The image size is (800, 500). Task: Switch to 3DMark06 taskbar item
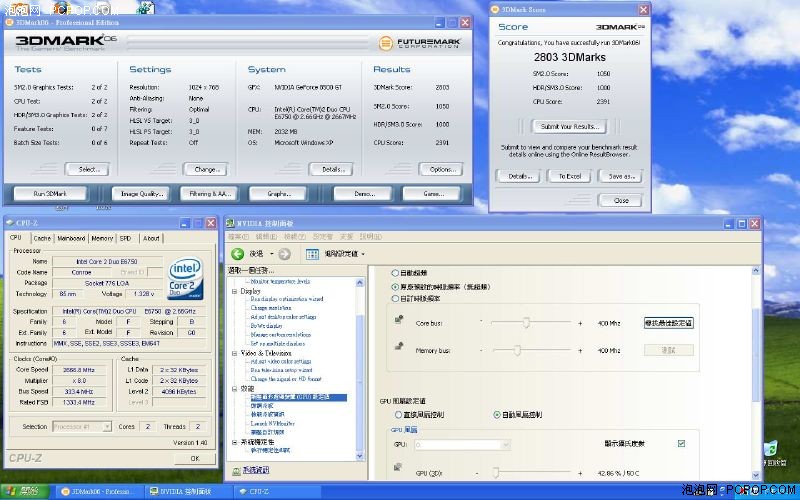pos(98,491)
